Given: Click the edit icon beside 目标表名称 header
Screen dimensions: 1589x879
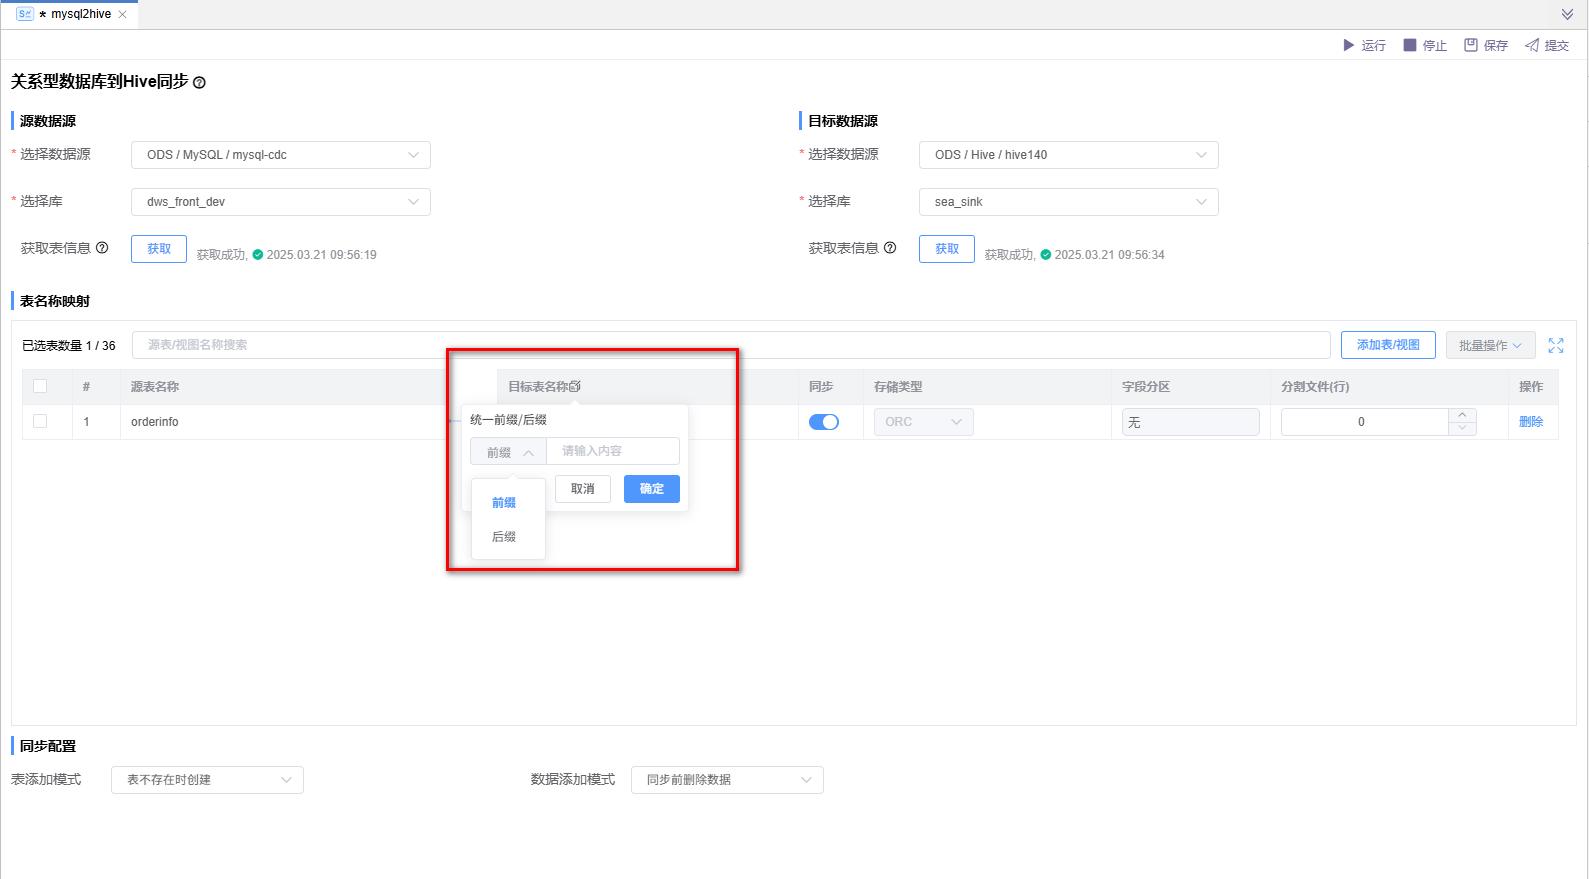Looking at the screenshot, I should click(575, 386).
